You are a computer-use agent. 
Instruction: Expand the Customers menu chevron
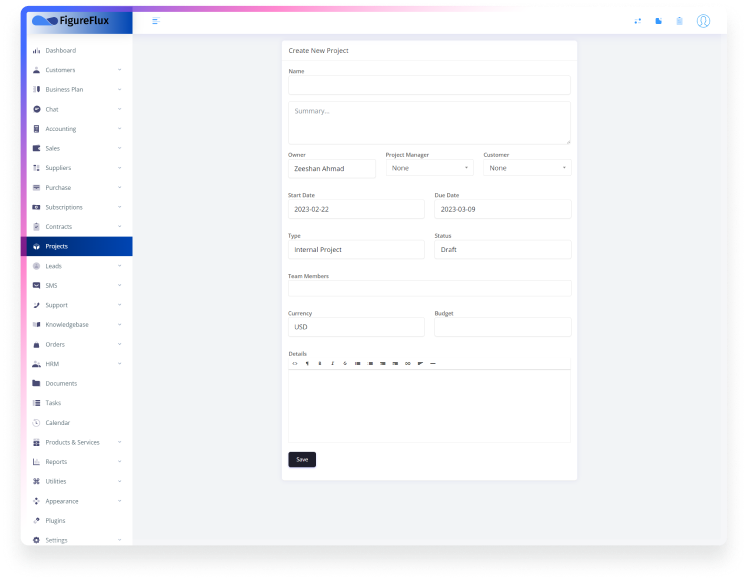click(120, 70)
